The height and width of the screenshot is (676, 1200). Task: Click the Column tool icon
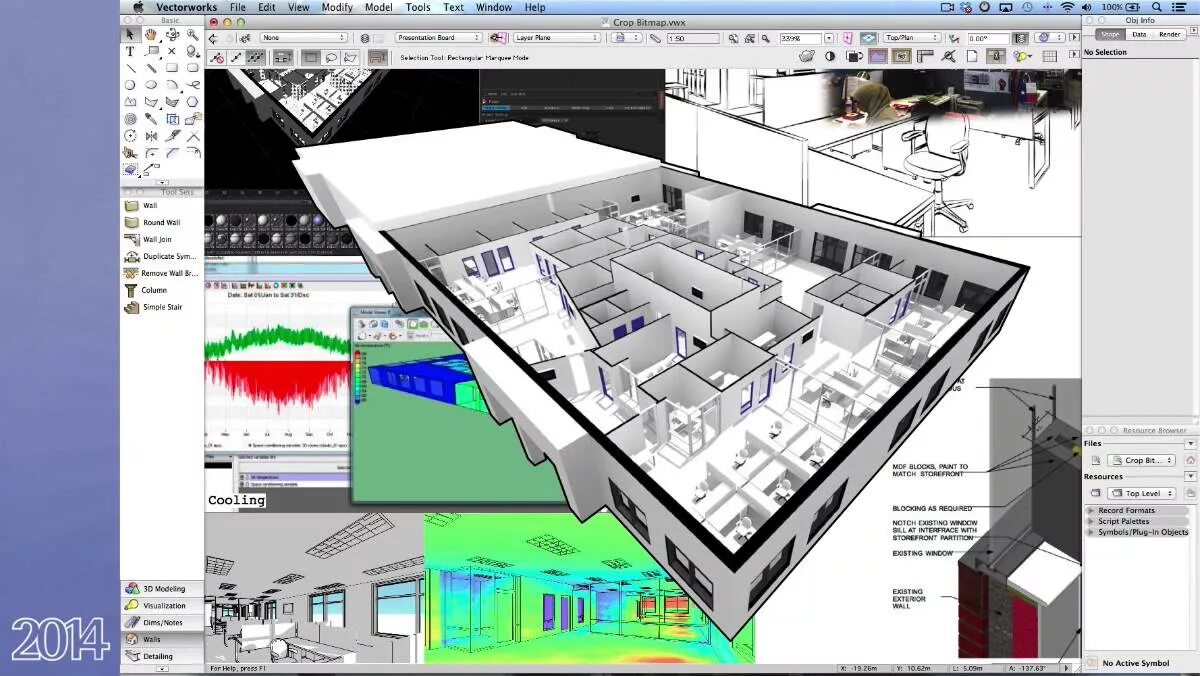tap(131, 290)
